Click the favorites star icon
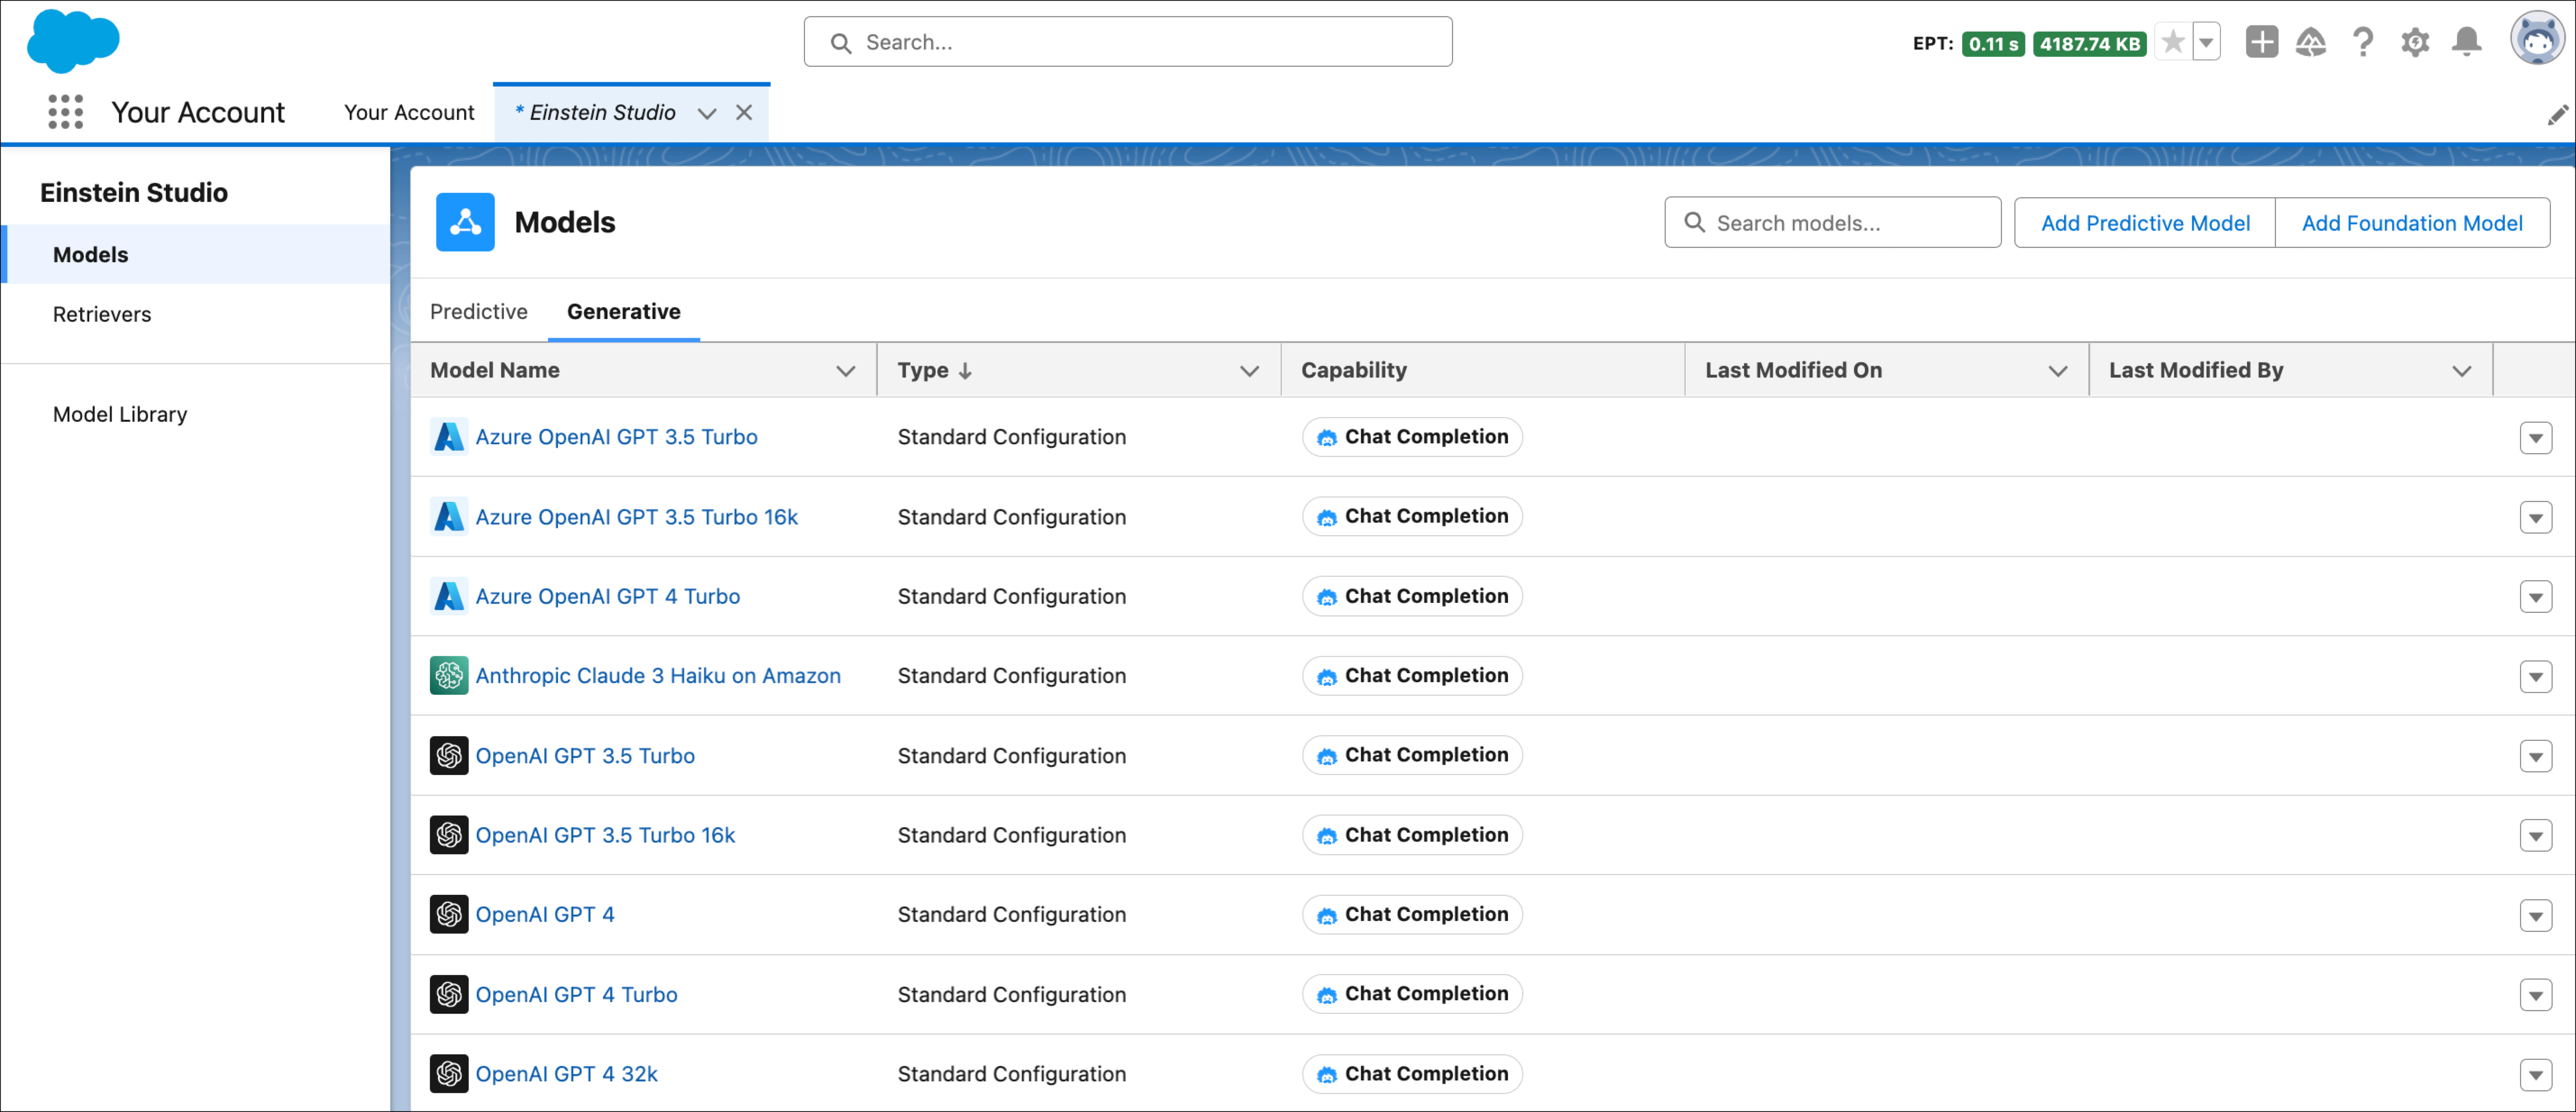The image size is (2576, 1112). pos(2173,42)
